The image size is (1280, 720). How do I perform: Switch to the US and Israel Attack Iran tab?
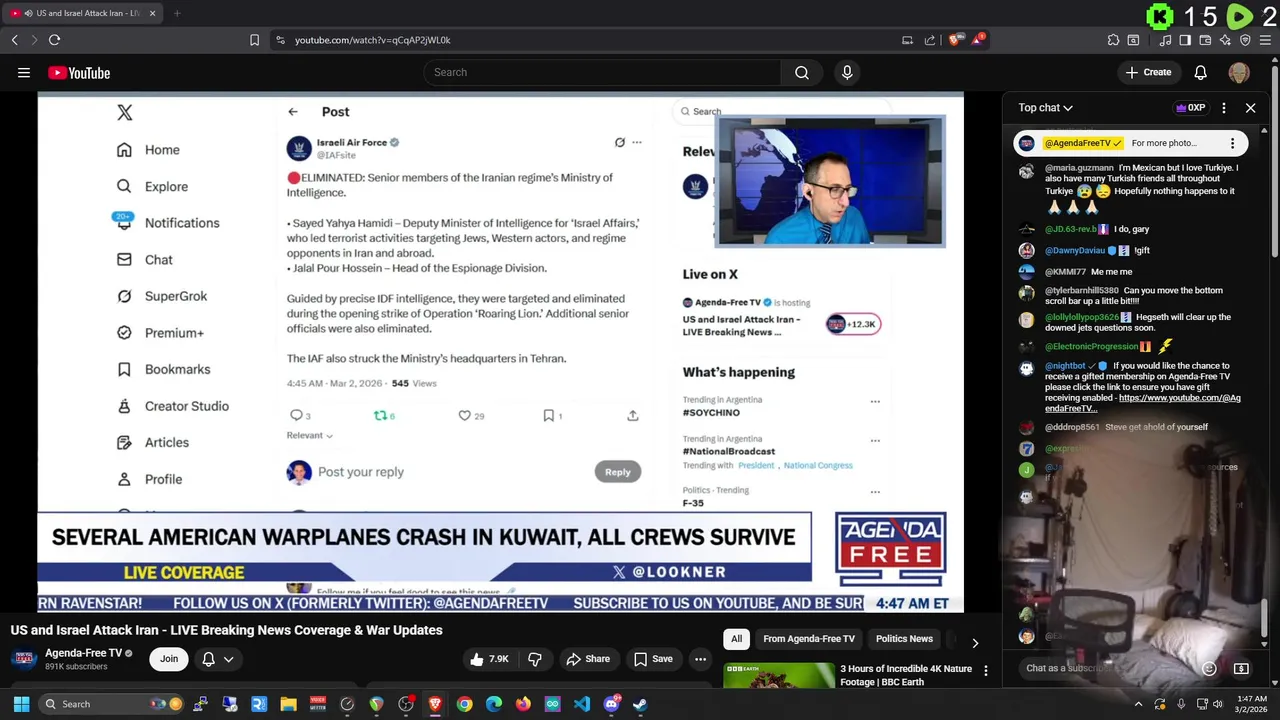coord(82,13)
